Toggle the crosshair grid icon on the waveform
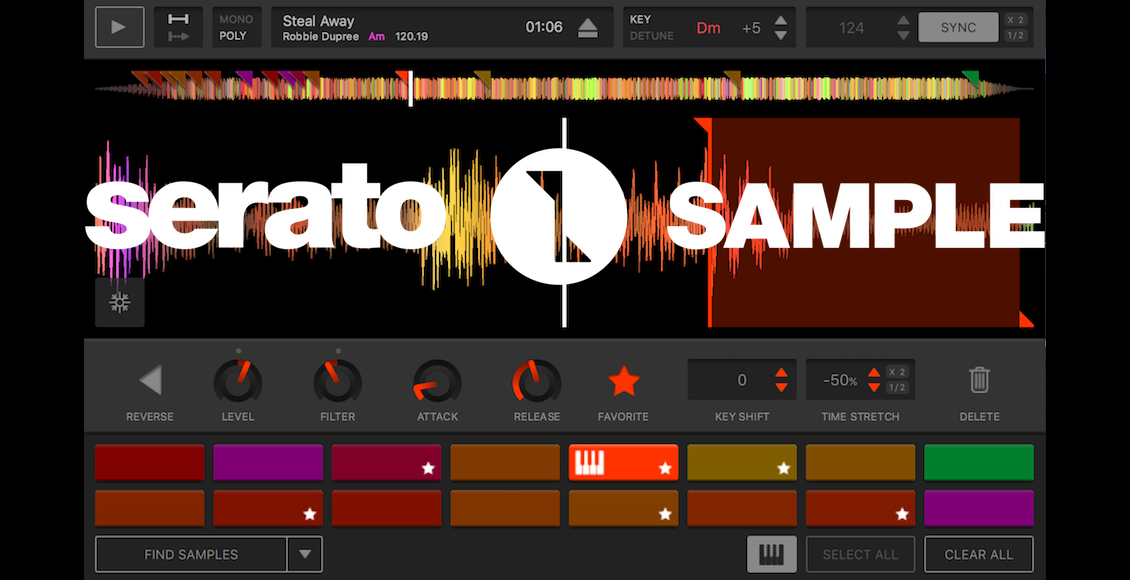 [120, 303]
